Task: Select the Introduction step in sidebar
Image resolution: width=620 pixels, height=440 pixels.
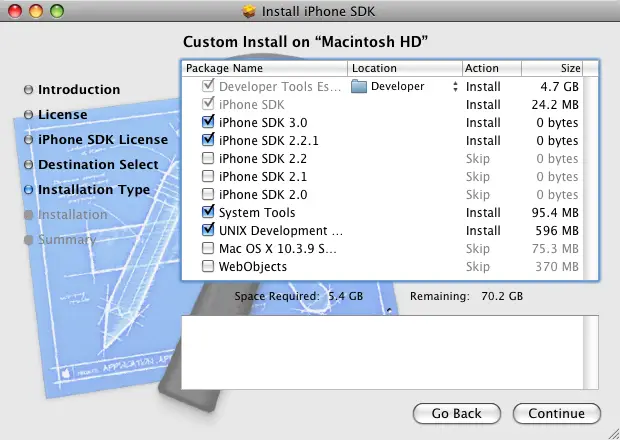Action: pos(79,90)
